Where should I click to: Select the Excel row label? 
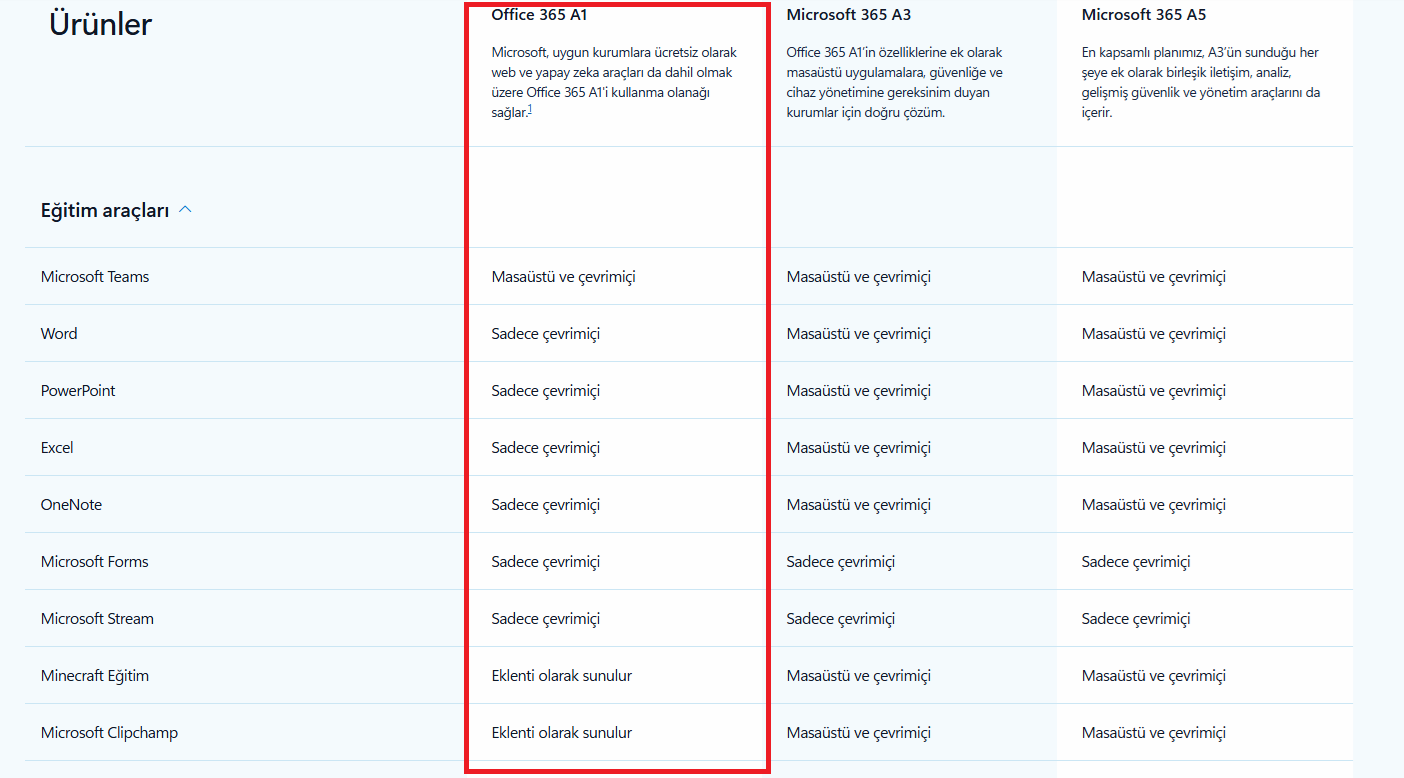coord(57,448)
